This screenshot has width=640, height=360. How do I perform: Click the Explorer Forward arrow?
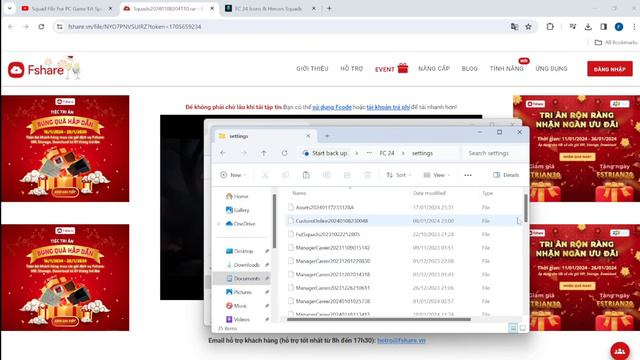point(244,153)
